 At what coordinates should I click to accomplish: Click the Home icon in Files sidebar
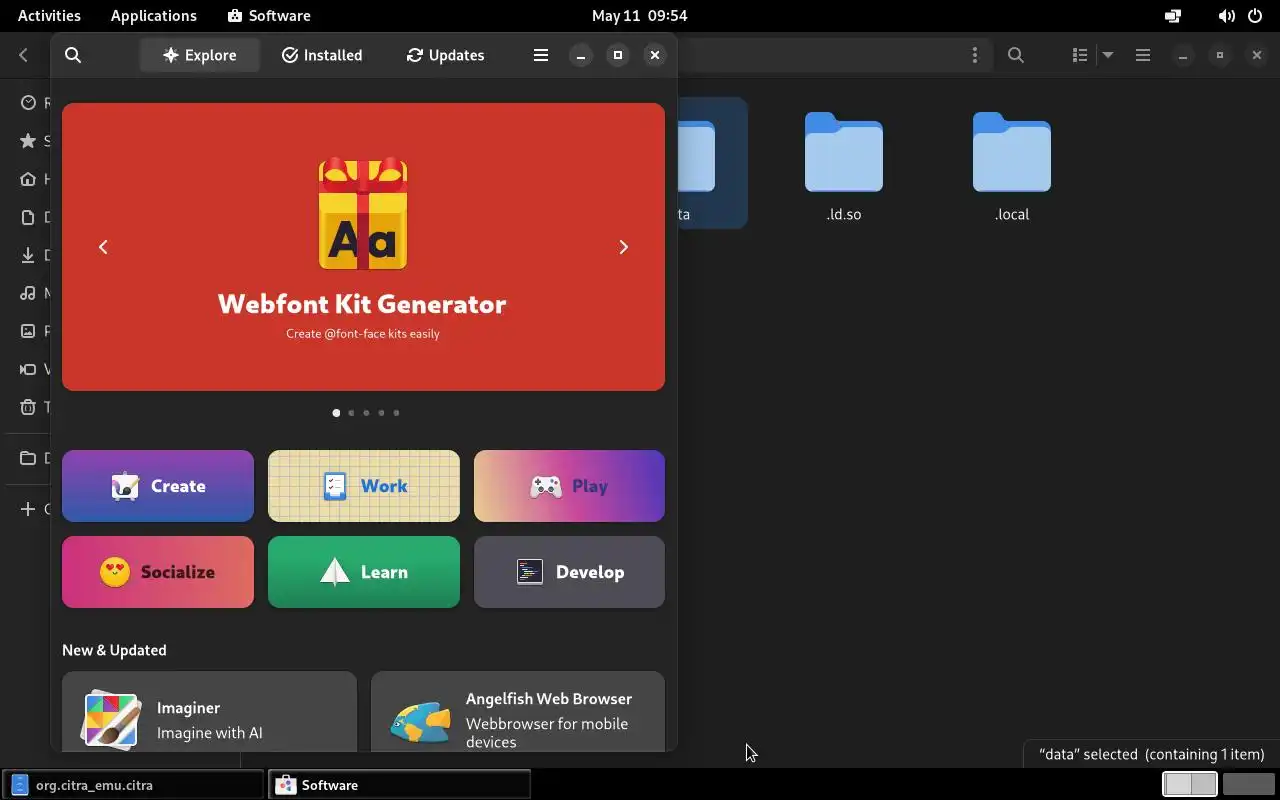coord(28,179)
